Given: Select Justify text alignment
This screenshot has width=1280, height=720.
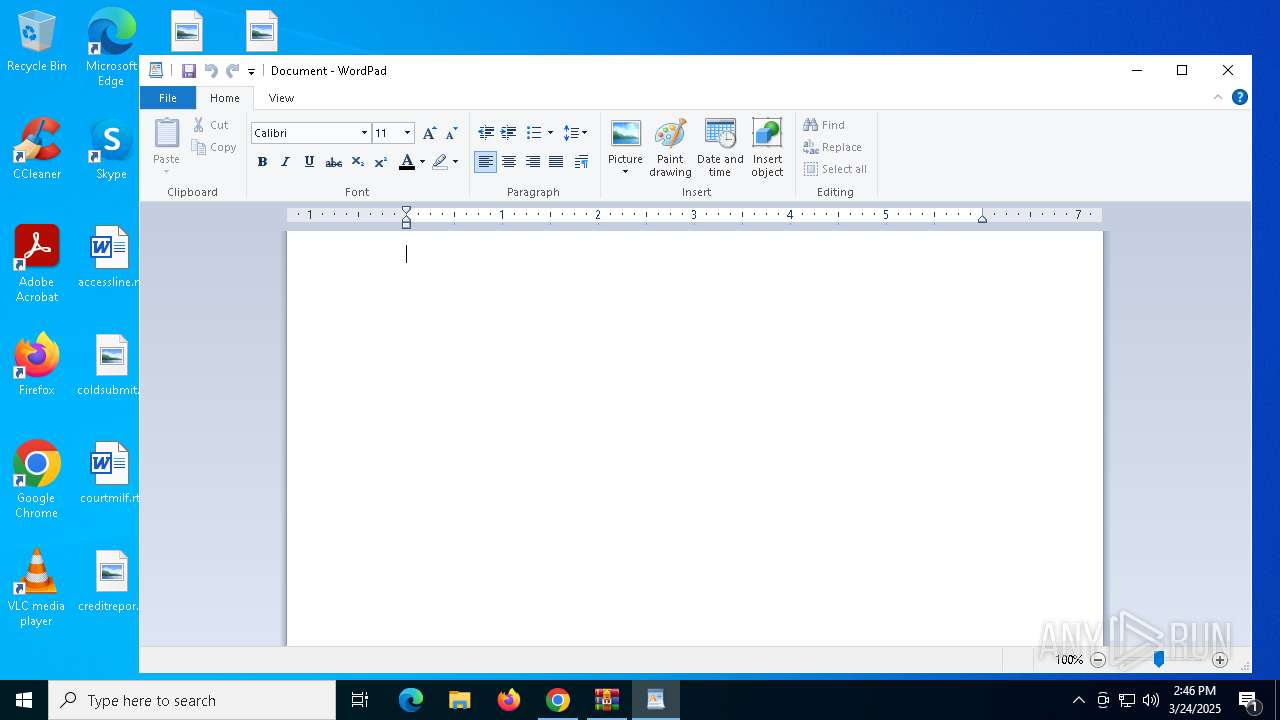Looking at the screenshot, I should point(556,162).
